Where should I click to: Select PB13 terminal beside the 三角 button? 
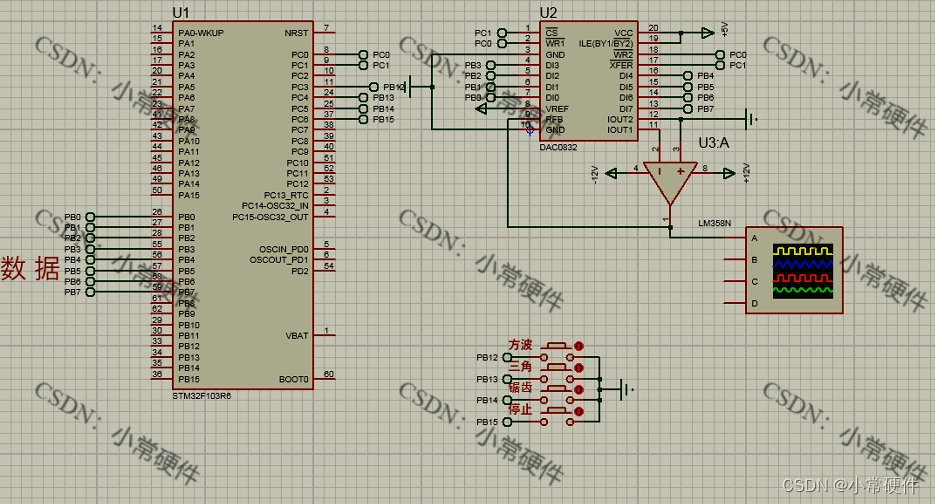pyautogui.click(x=507, y=379)
